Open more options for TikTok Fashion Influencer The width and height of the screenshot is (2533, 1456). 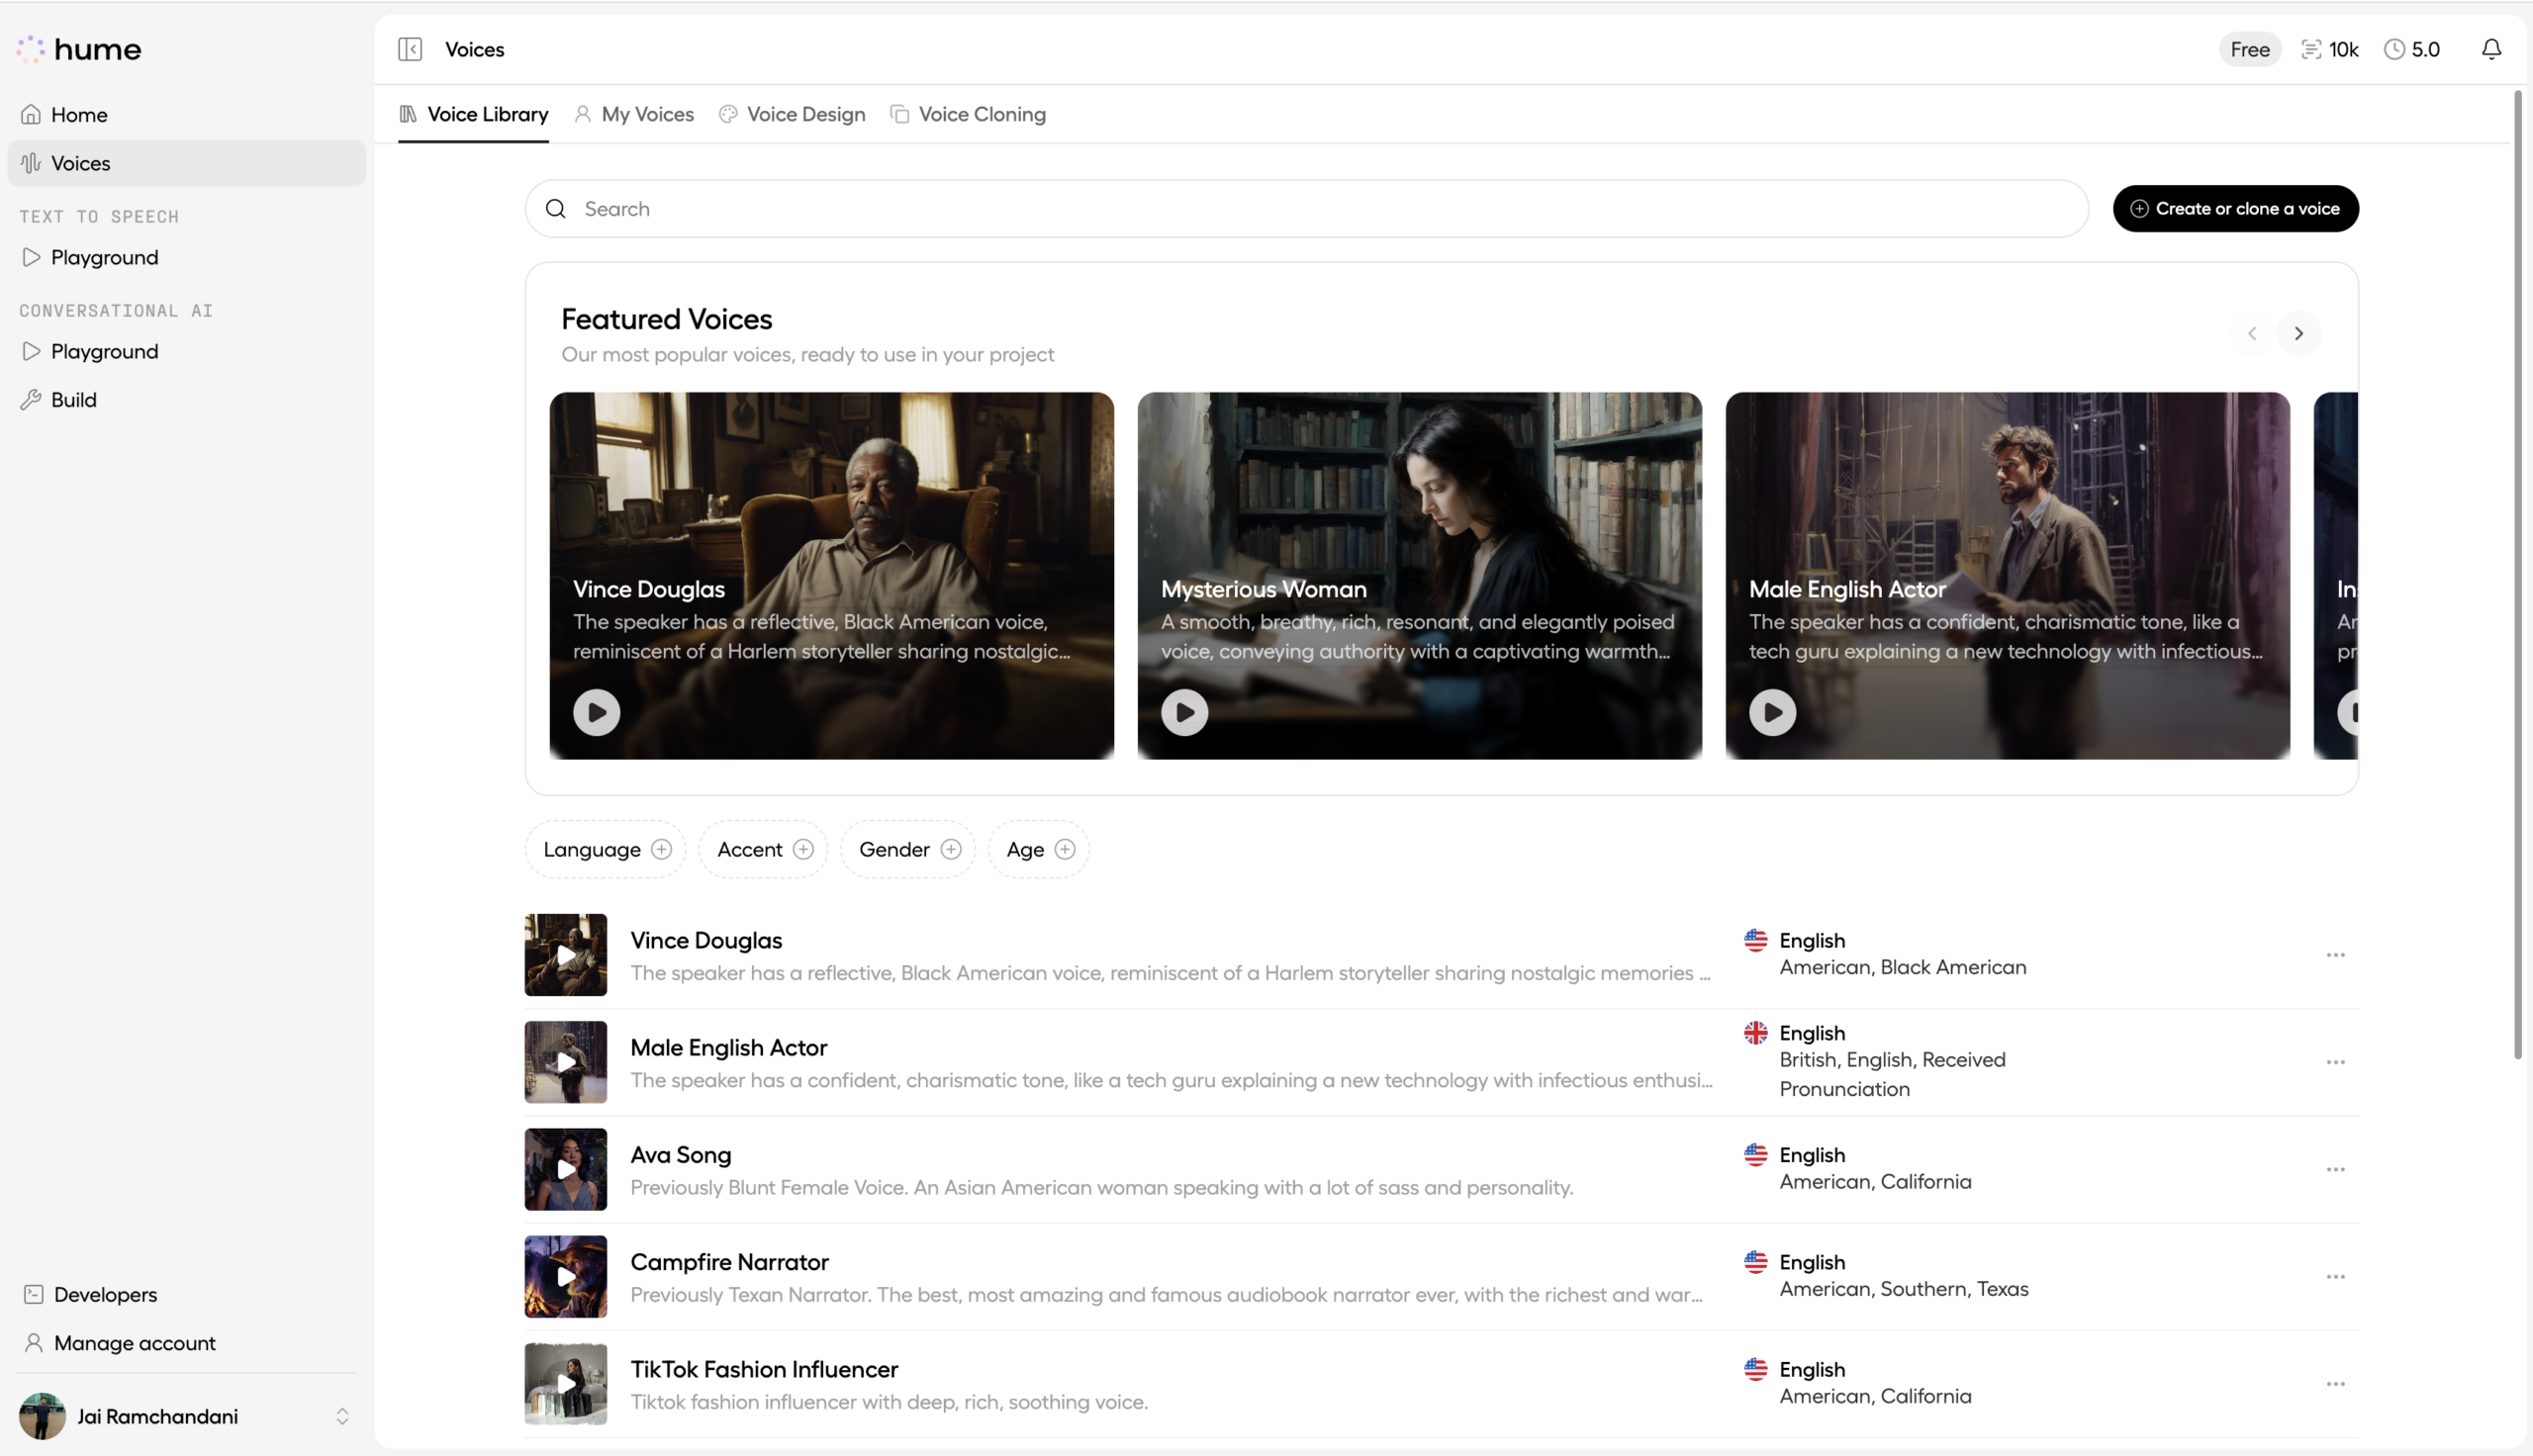tap(2334, 1384)
